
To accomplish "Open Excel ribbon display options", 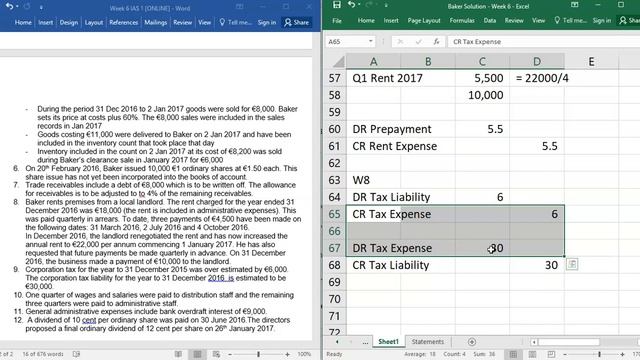I will click(575, 5).
